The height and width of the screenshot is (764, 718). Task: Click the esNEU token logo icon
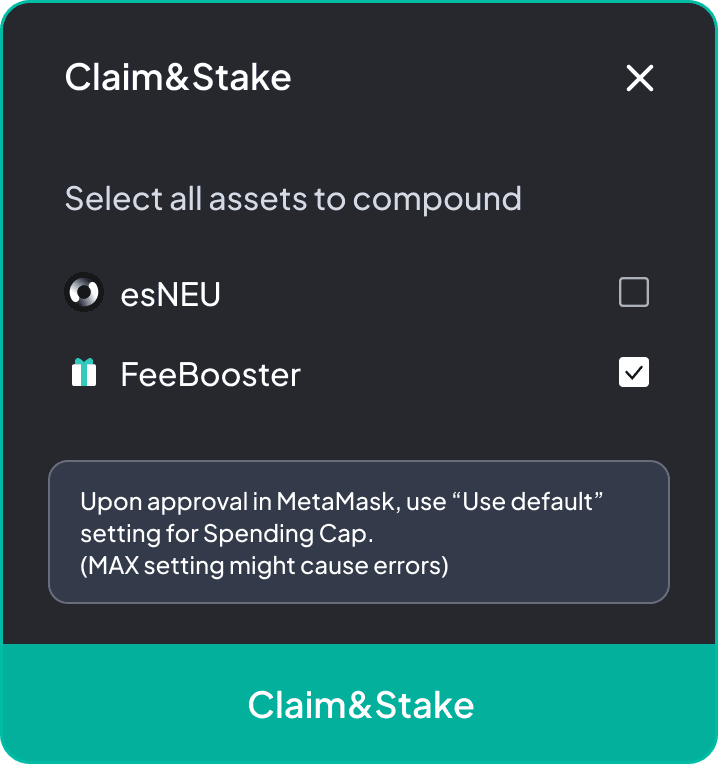[84, 292]
